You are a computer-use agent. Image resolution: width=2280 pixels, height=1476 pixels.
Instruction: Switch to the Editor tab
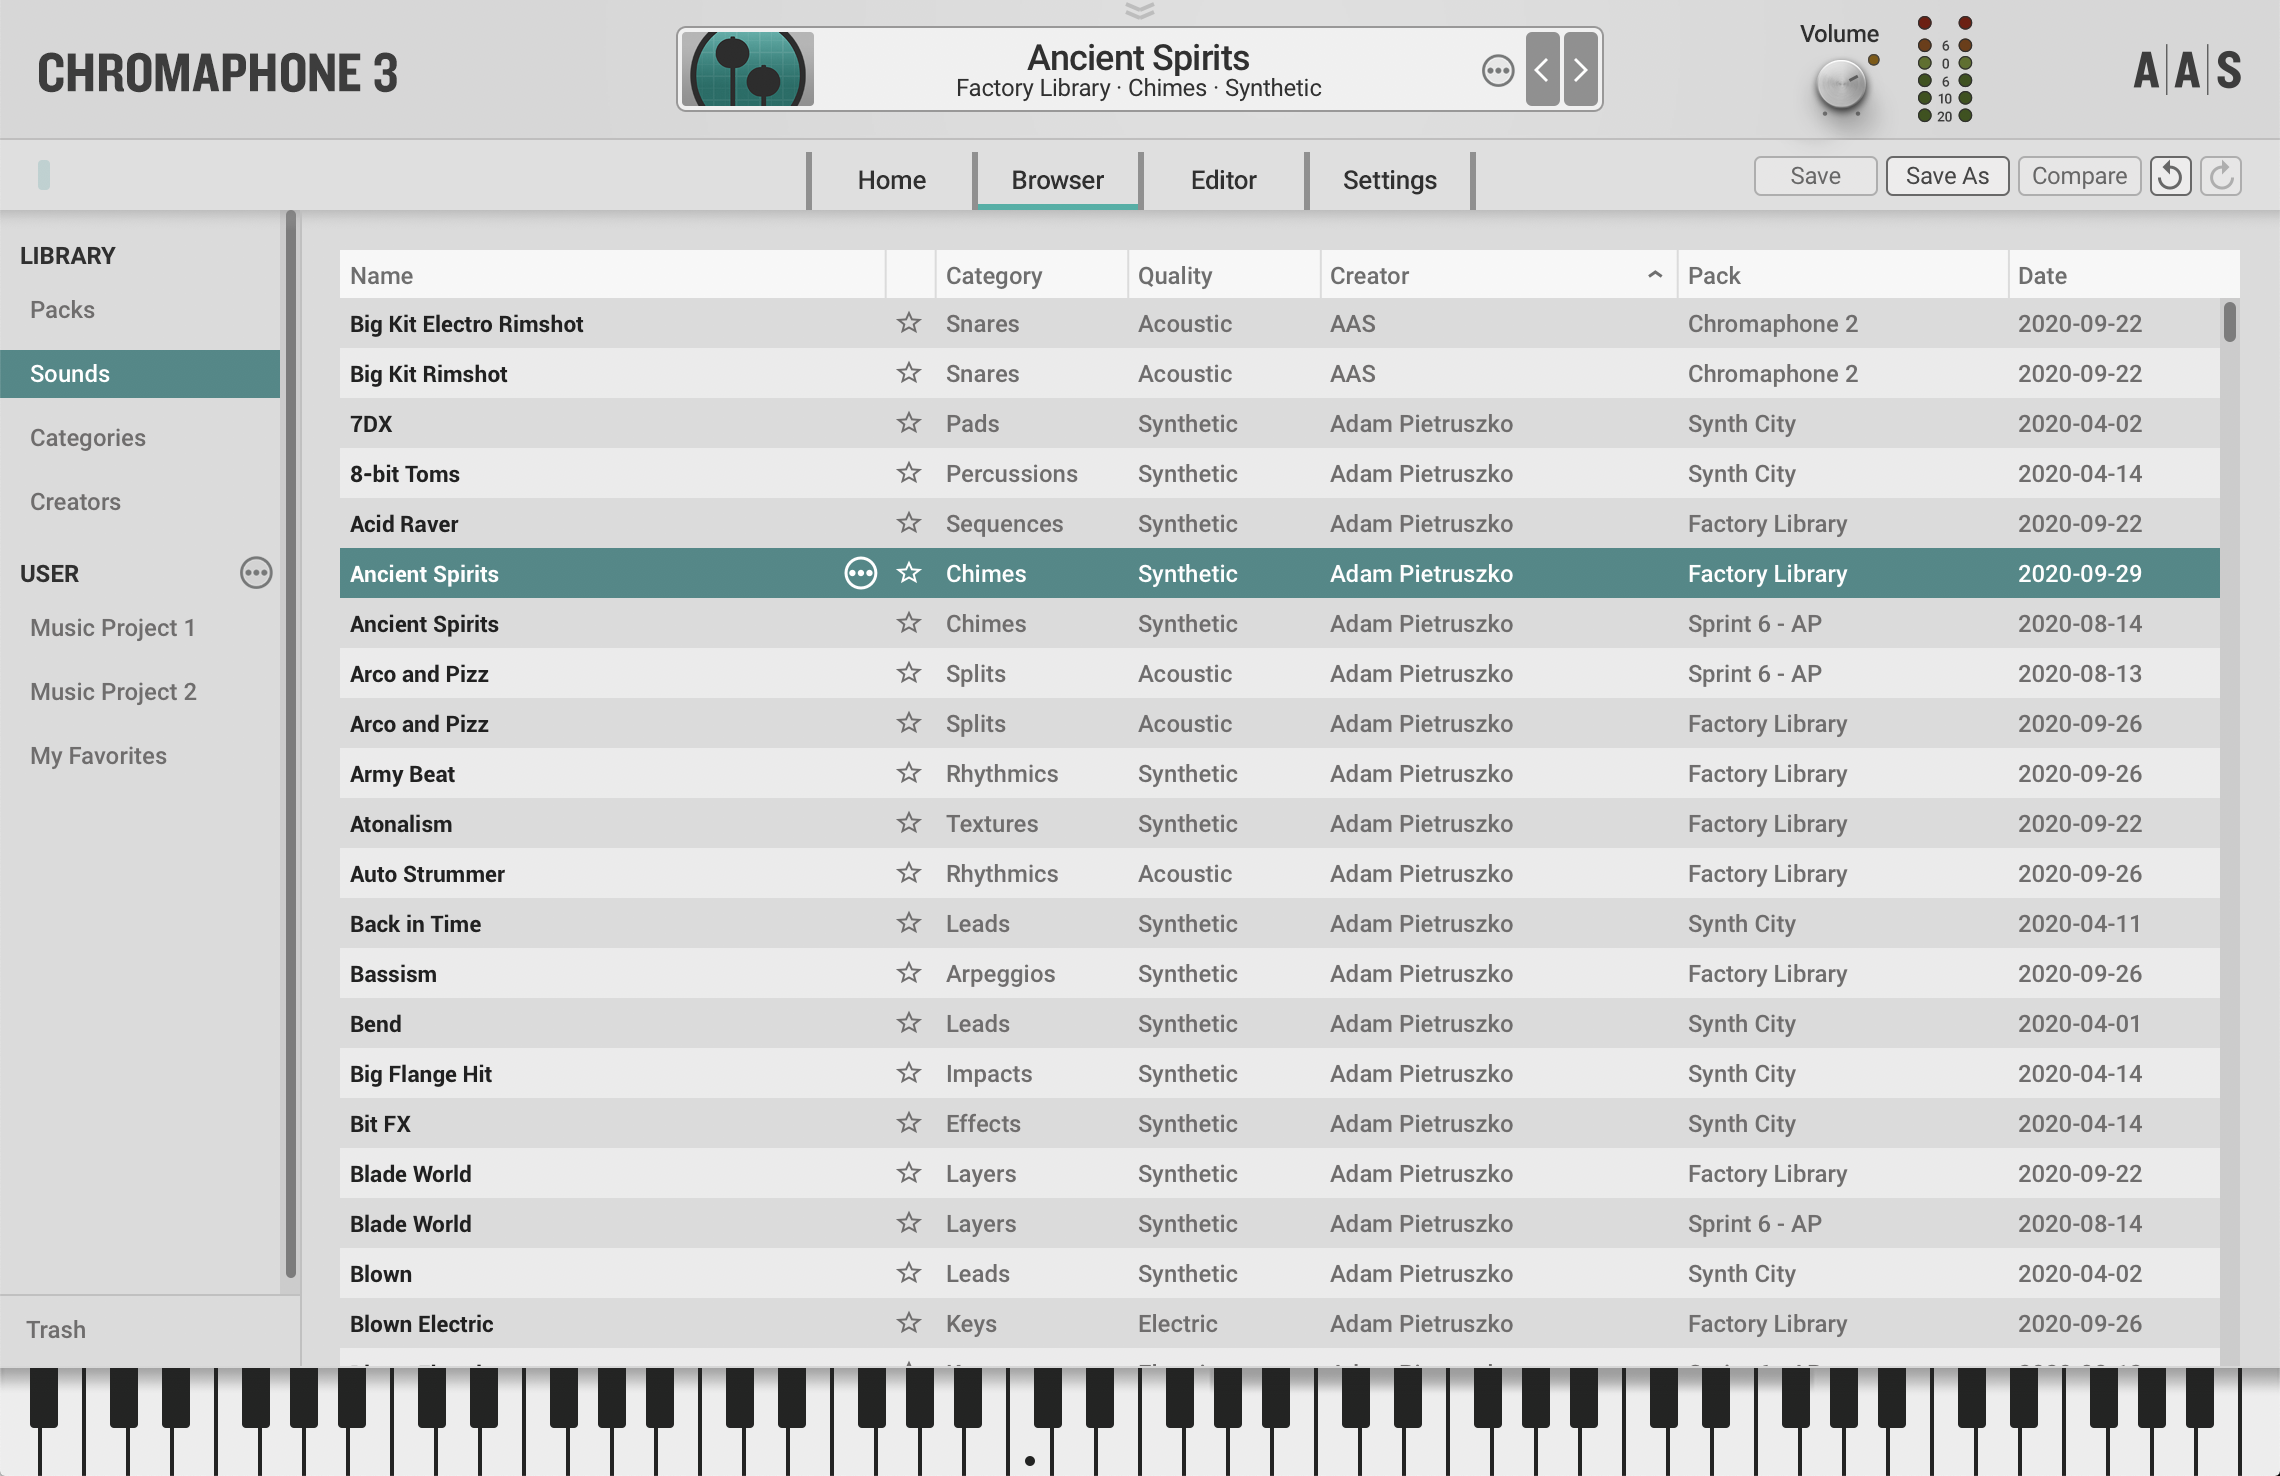tap(1222, 180)
